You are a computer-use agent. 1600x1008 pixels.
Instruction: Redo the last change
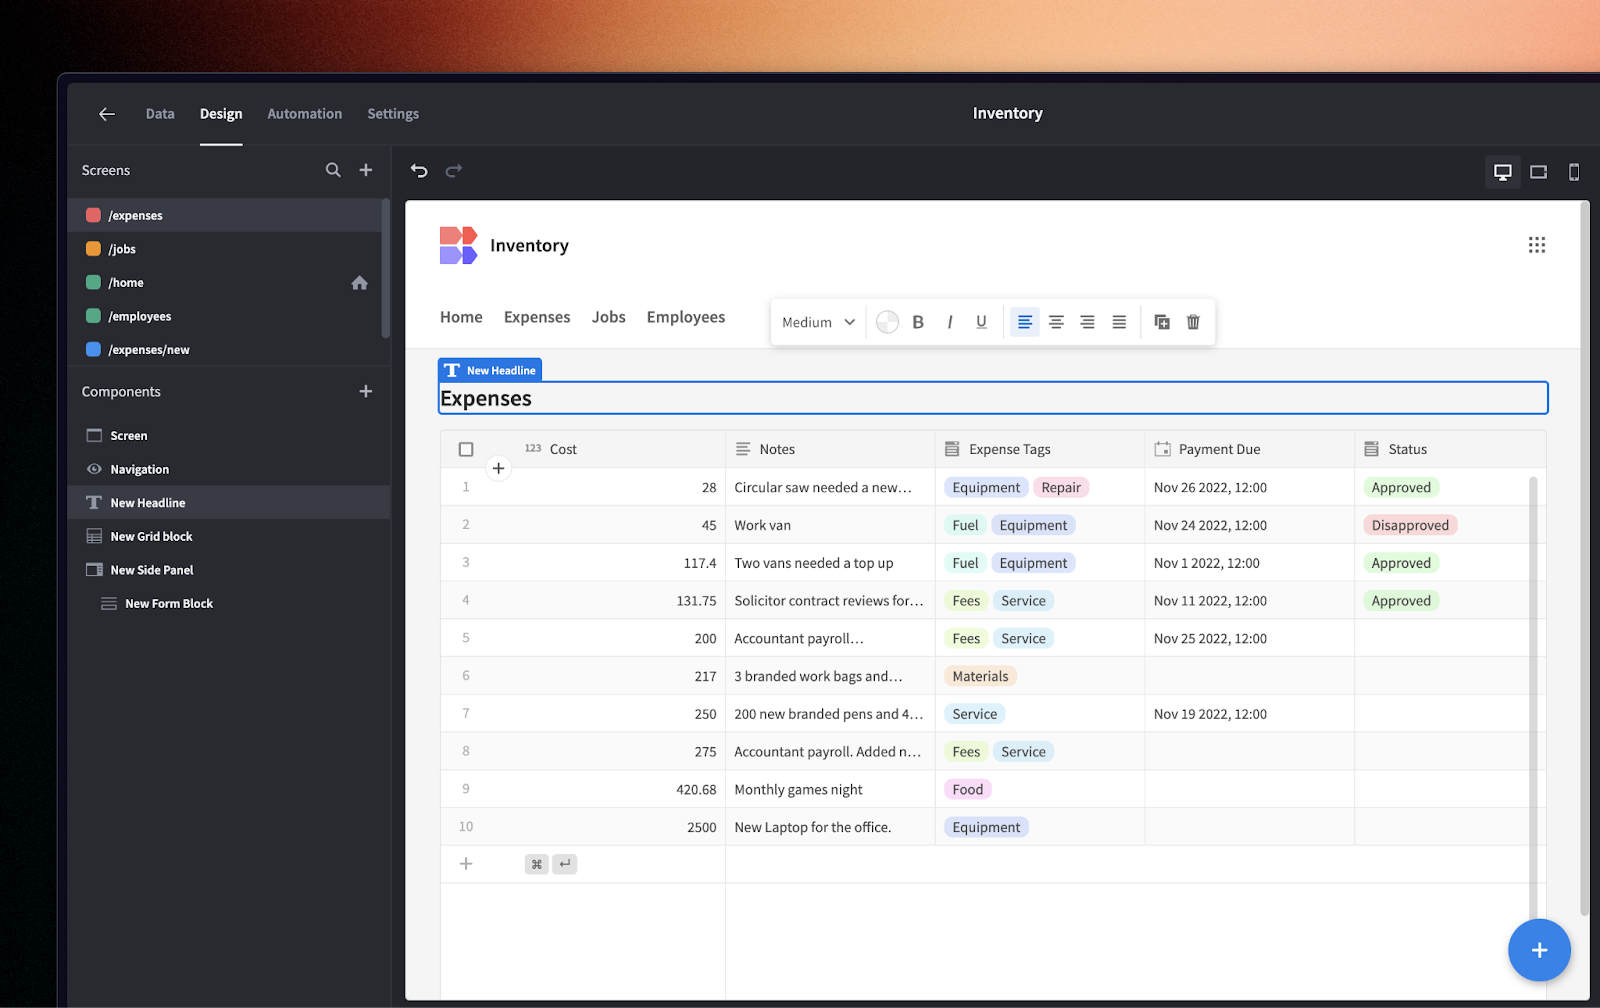[x=454, y=171]
